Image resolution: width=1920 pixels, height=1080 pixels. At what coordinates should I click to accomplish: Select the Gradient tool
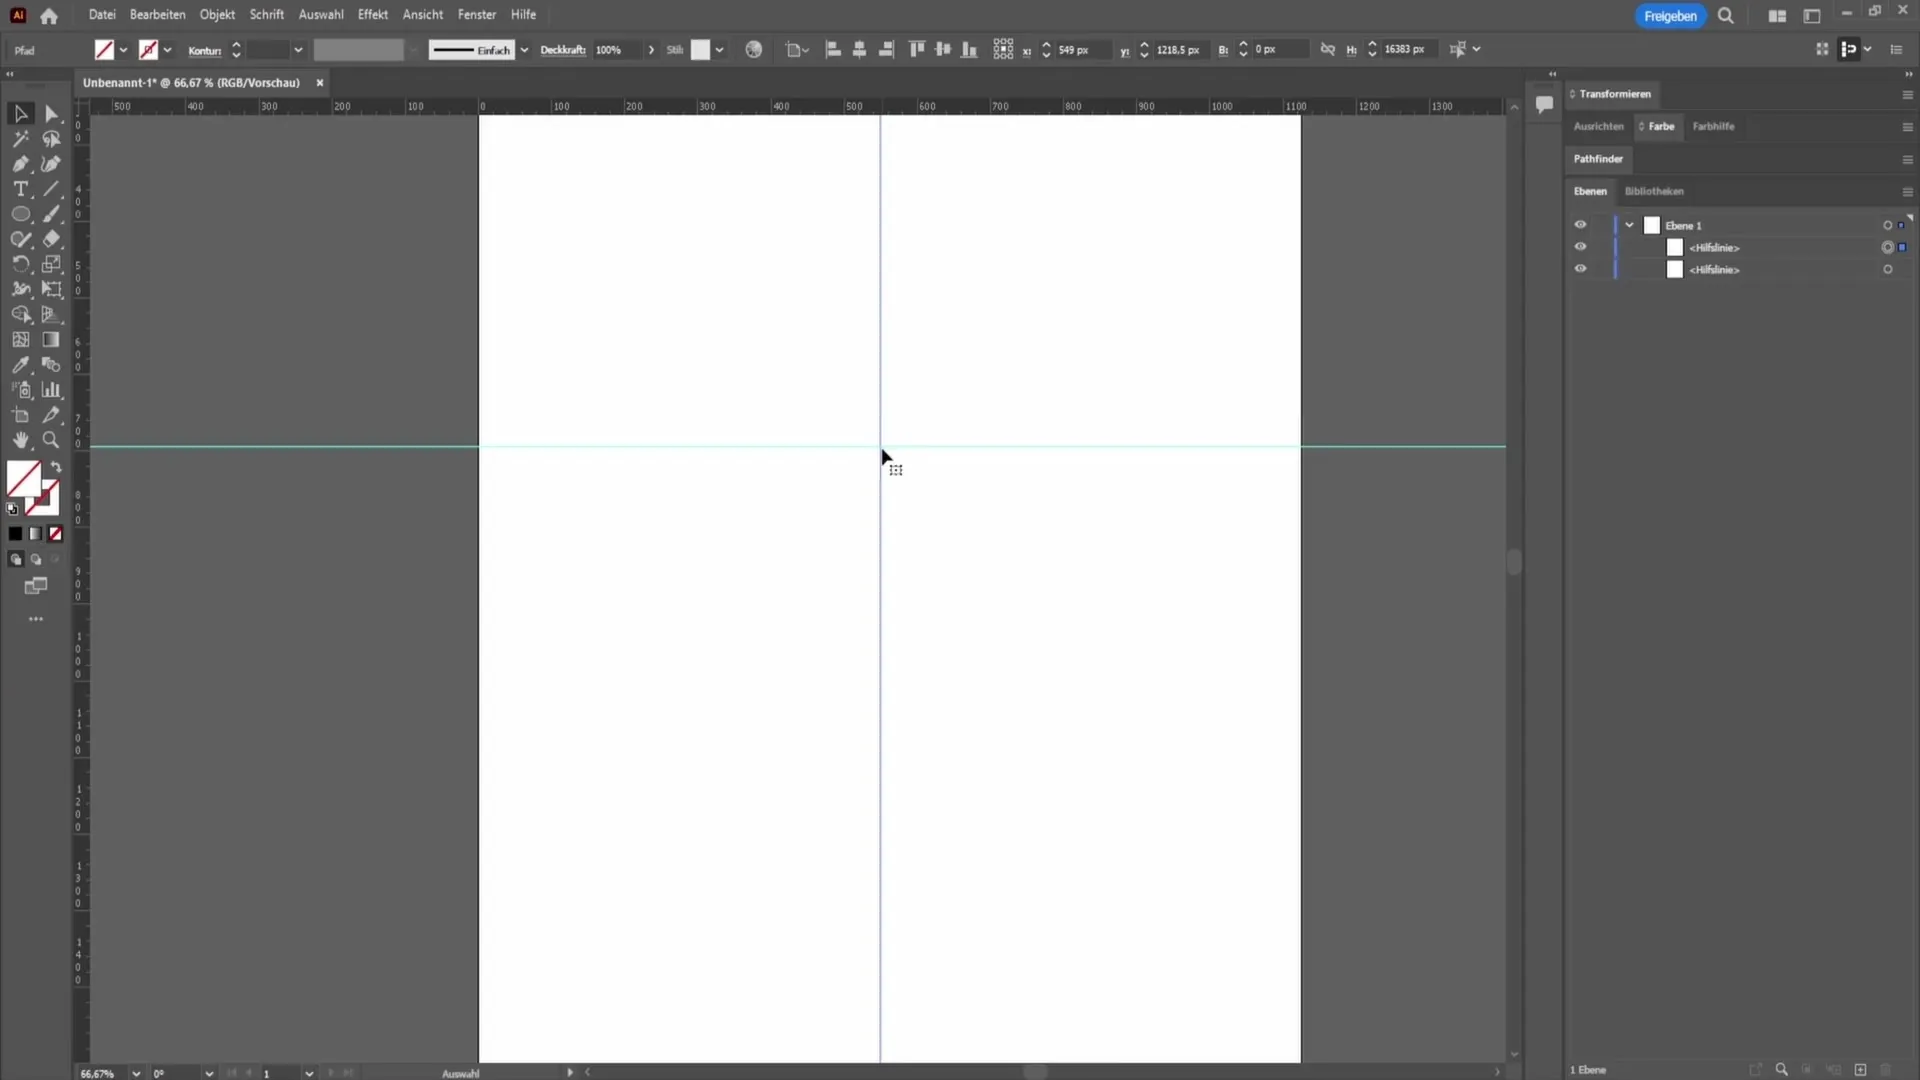point(50,340)
